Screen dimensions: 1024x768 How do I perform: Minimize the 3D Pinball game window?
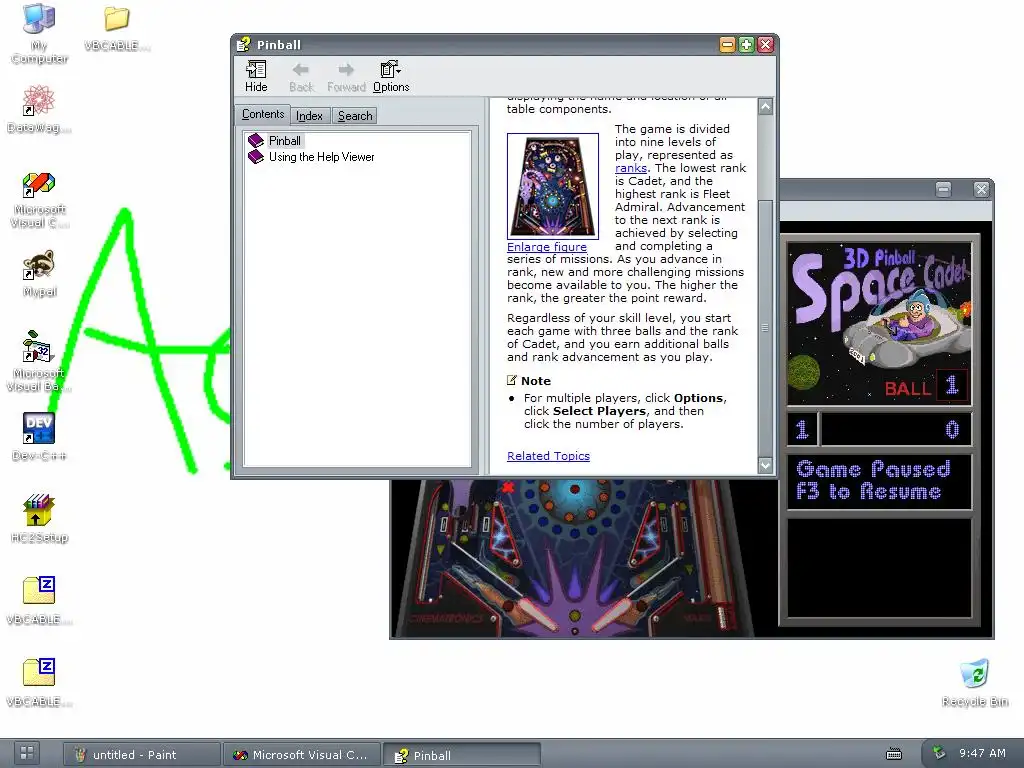coord(944,189)
